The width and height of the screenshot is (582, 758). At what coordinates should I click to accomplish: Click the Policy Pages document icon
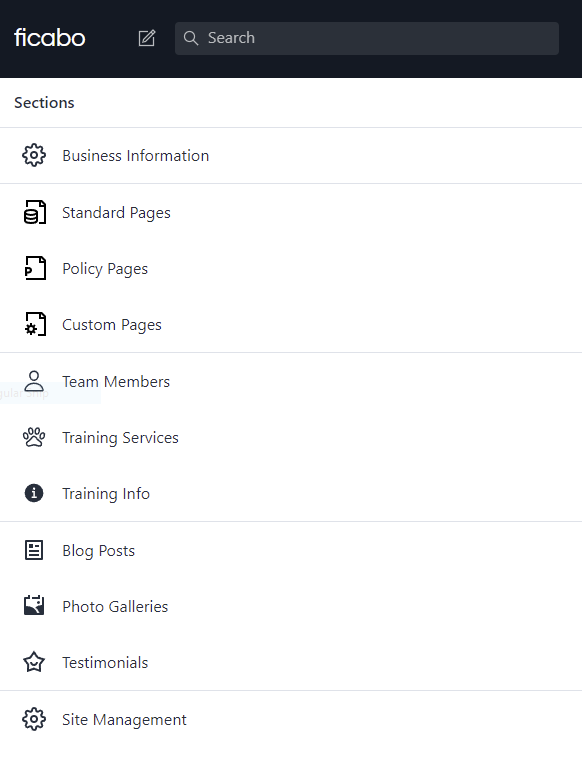coord(35,268)
